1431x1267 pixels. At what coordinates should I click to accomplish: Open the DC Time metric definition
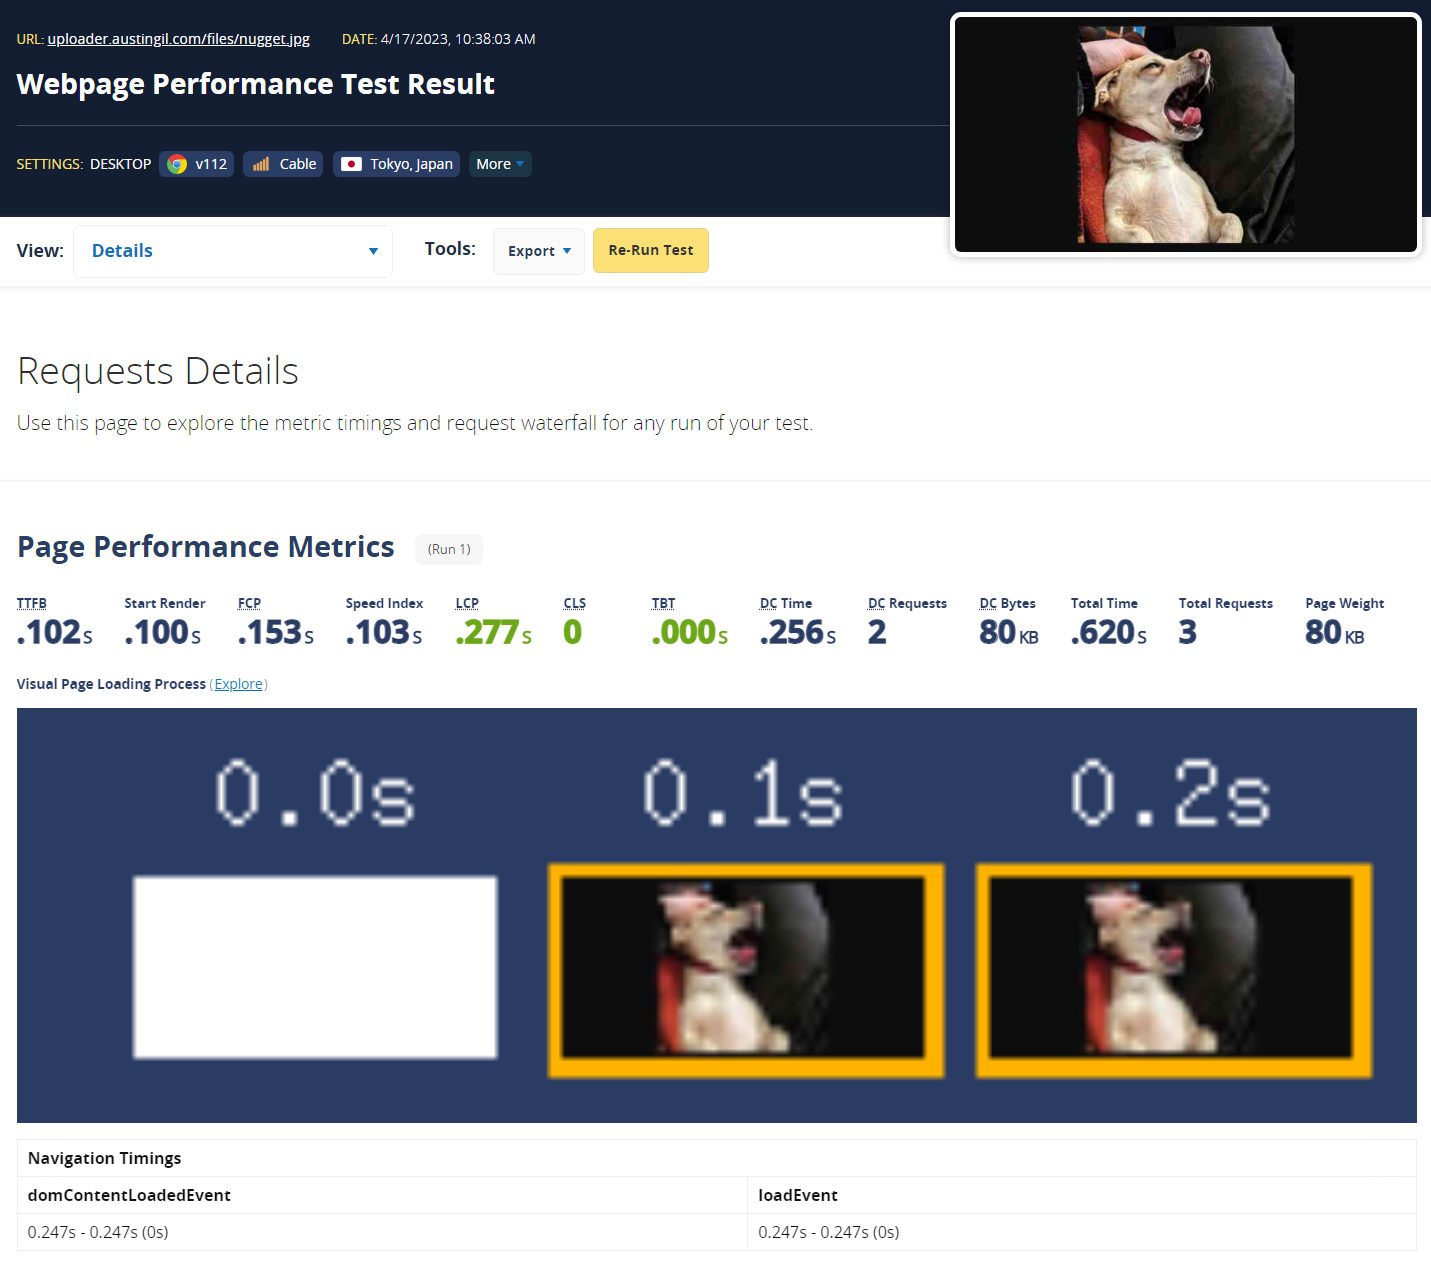point(786,603)
